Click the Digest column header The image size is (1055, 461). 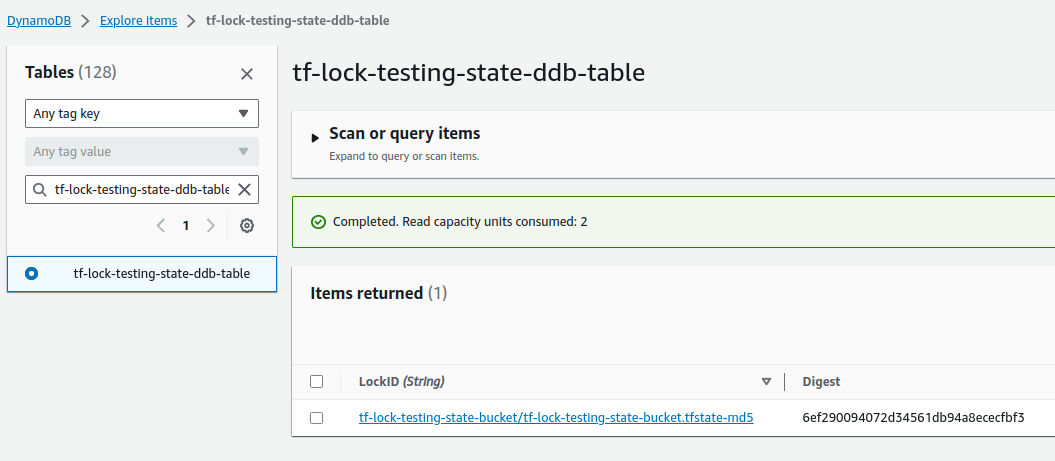tap(821, 382)
